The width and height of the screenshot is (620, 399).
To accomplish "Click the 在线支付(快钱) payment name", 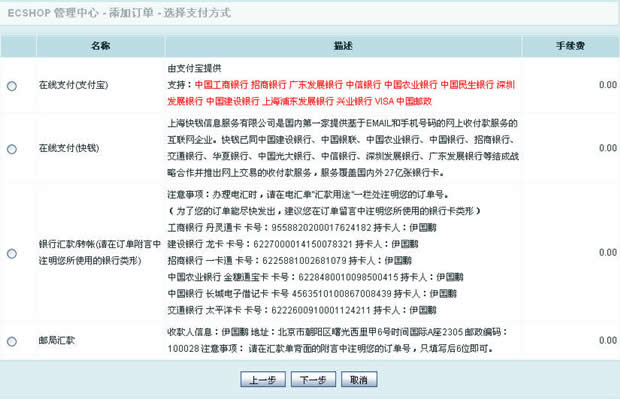I will [x=69, y=148].
